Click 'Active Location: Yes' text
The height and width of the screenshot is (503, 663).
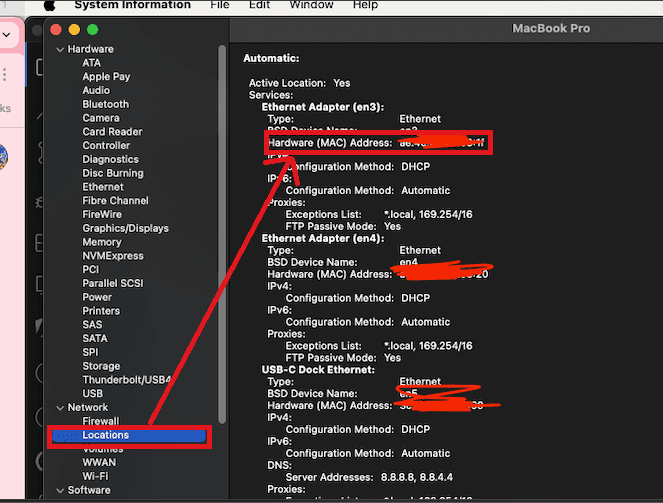tap(299, 83)
